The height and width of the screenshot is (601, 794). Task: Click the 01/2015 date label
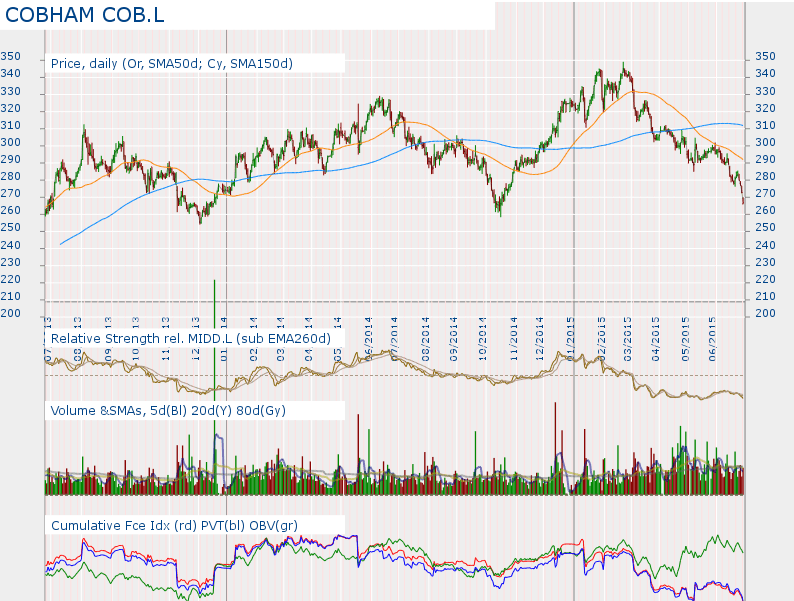coord(571,339)
